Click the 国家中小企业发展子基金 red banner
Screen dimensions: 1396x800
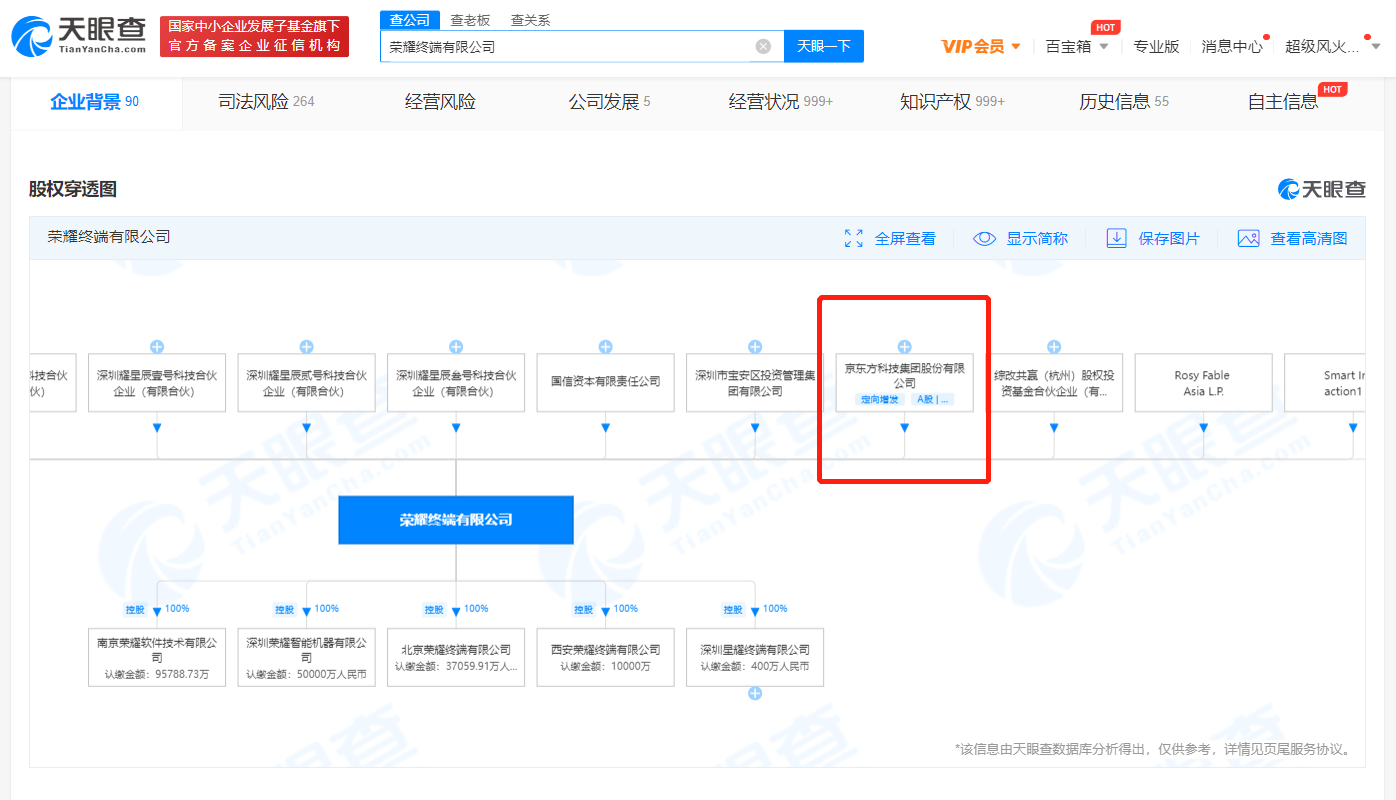click(x=254, y=36)
